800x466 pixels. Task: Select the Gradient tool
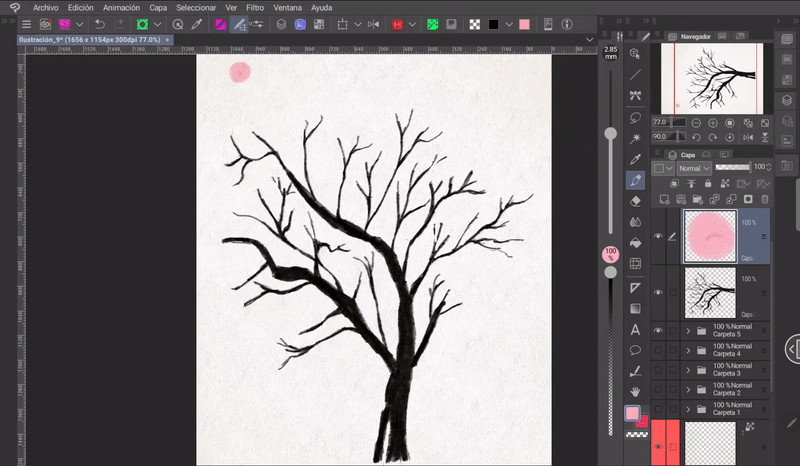[x=635, y=308]
